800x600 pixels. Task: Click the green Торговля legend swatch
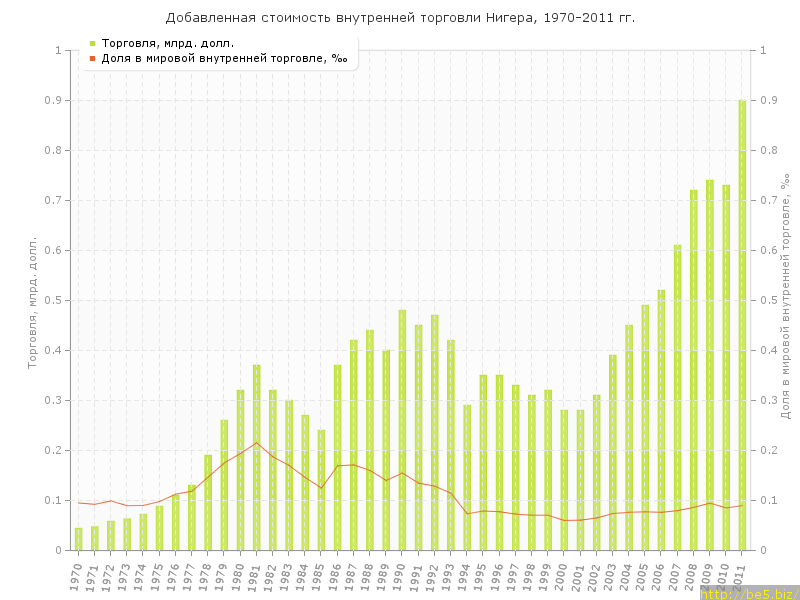point(92,43)
